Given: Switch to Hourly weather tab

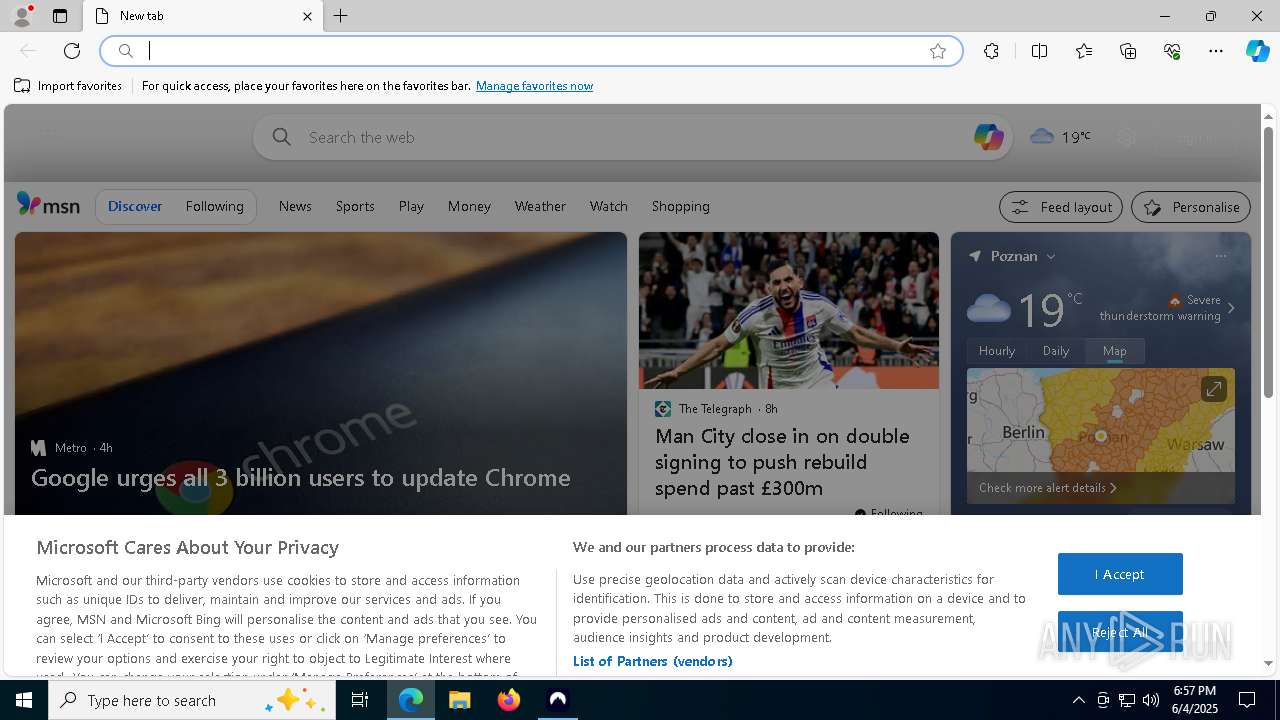Looking at the screenshot, I should pyautogui.click(x=997, y=351).
